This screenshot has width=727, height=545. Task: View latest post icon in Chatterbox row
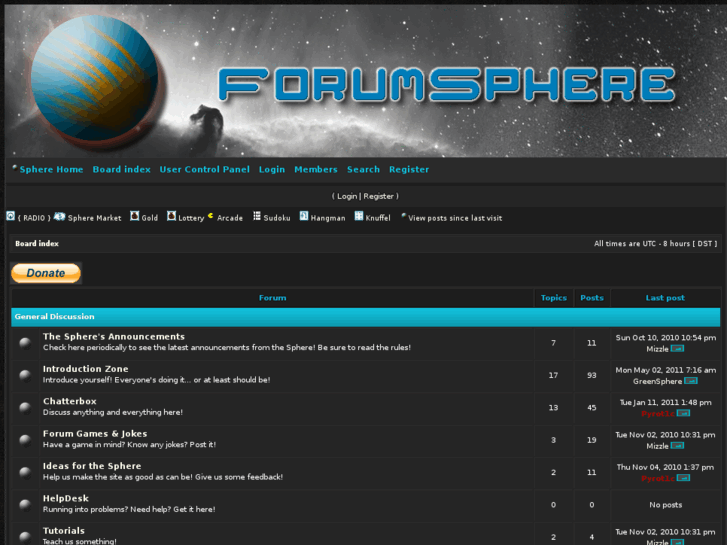click(683, 413)
